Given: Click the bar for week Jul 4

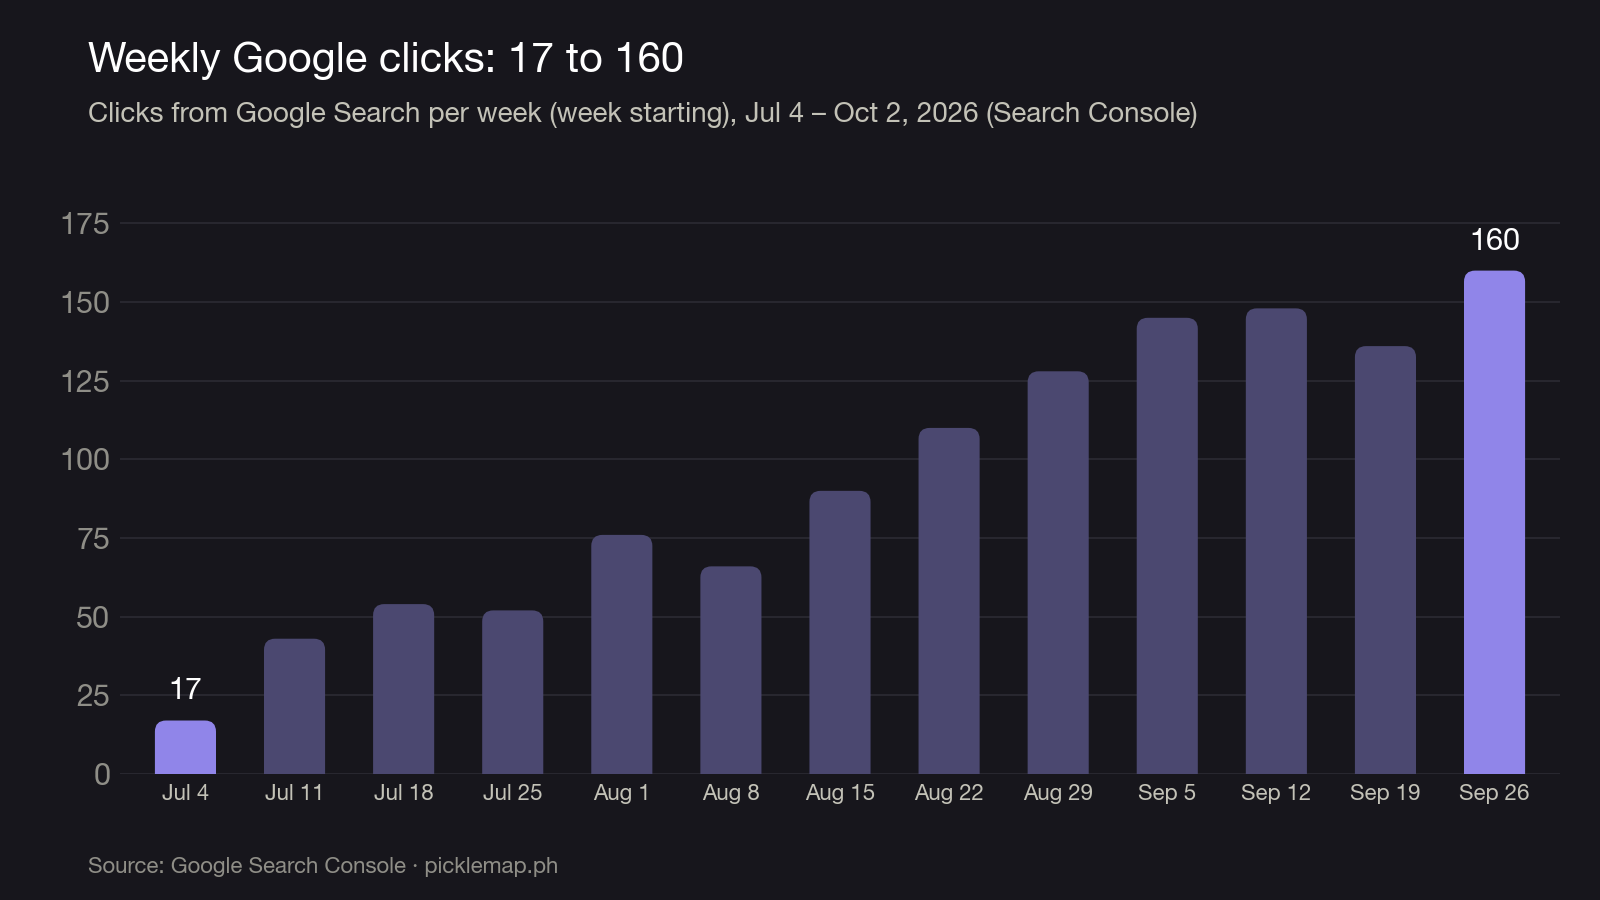Looking at the screenshot, I should (x=185, y=747).
